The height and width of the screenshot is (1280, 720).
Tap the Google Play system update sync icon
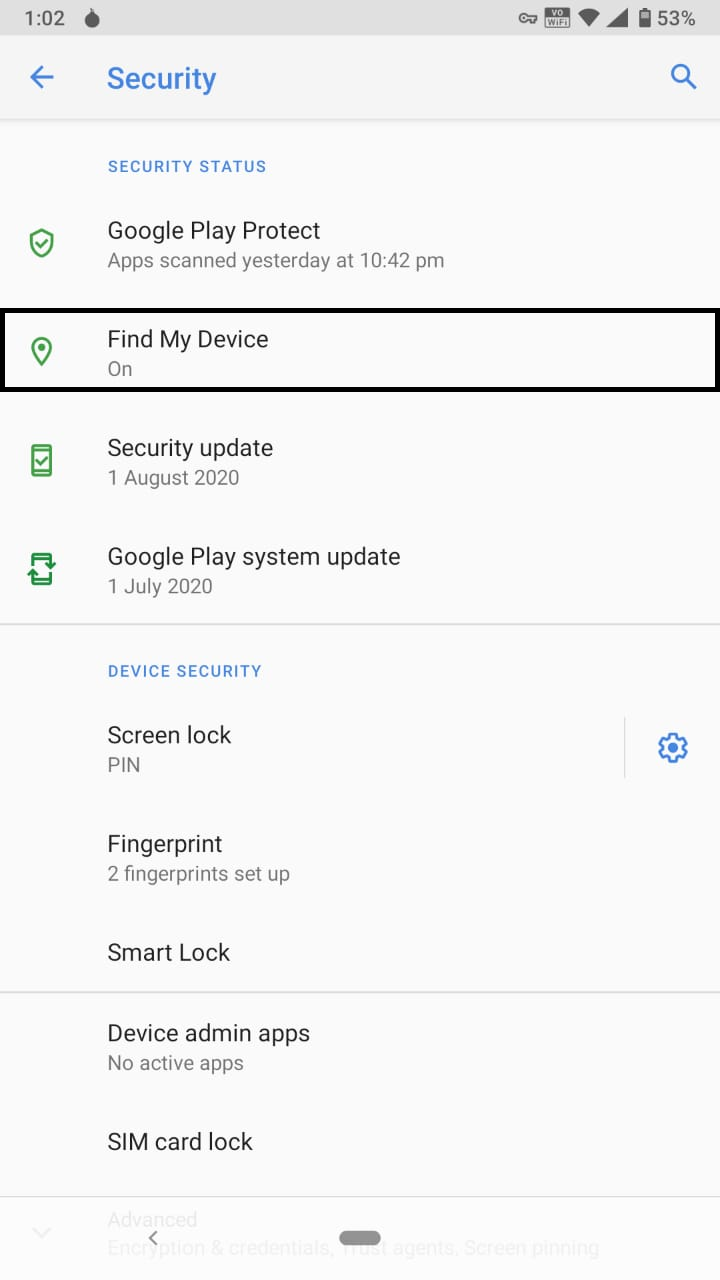41,568
